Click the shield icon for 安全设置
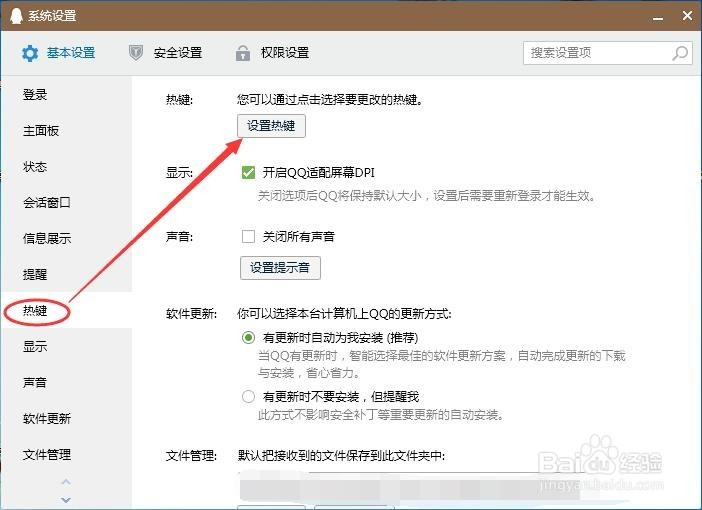 coord(136,53)
